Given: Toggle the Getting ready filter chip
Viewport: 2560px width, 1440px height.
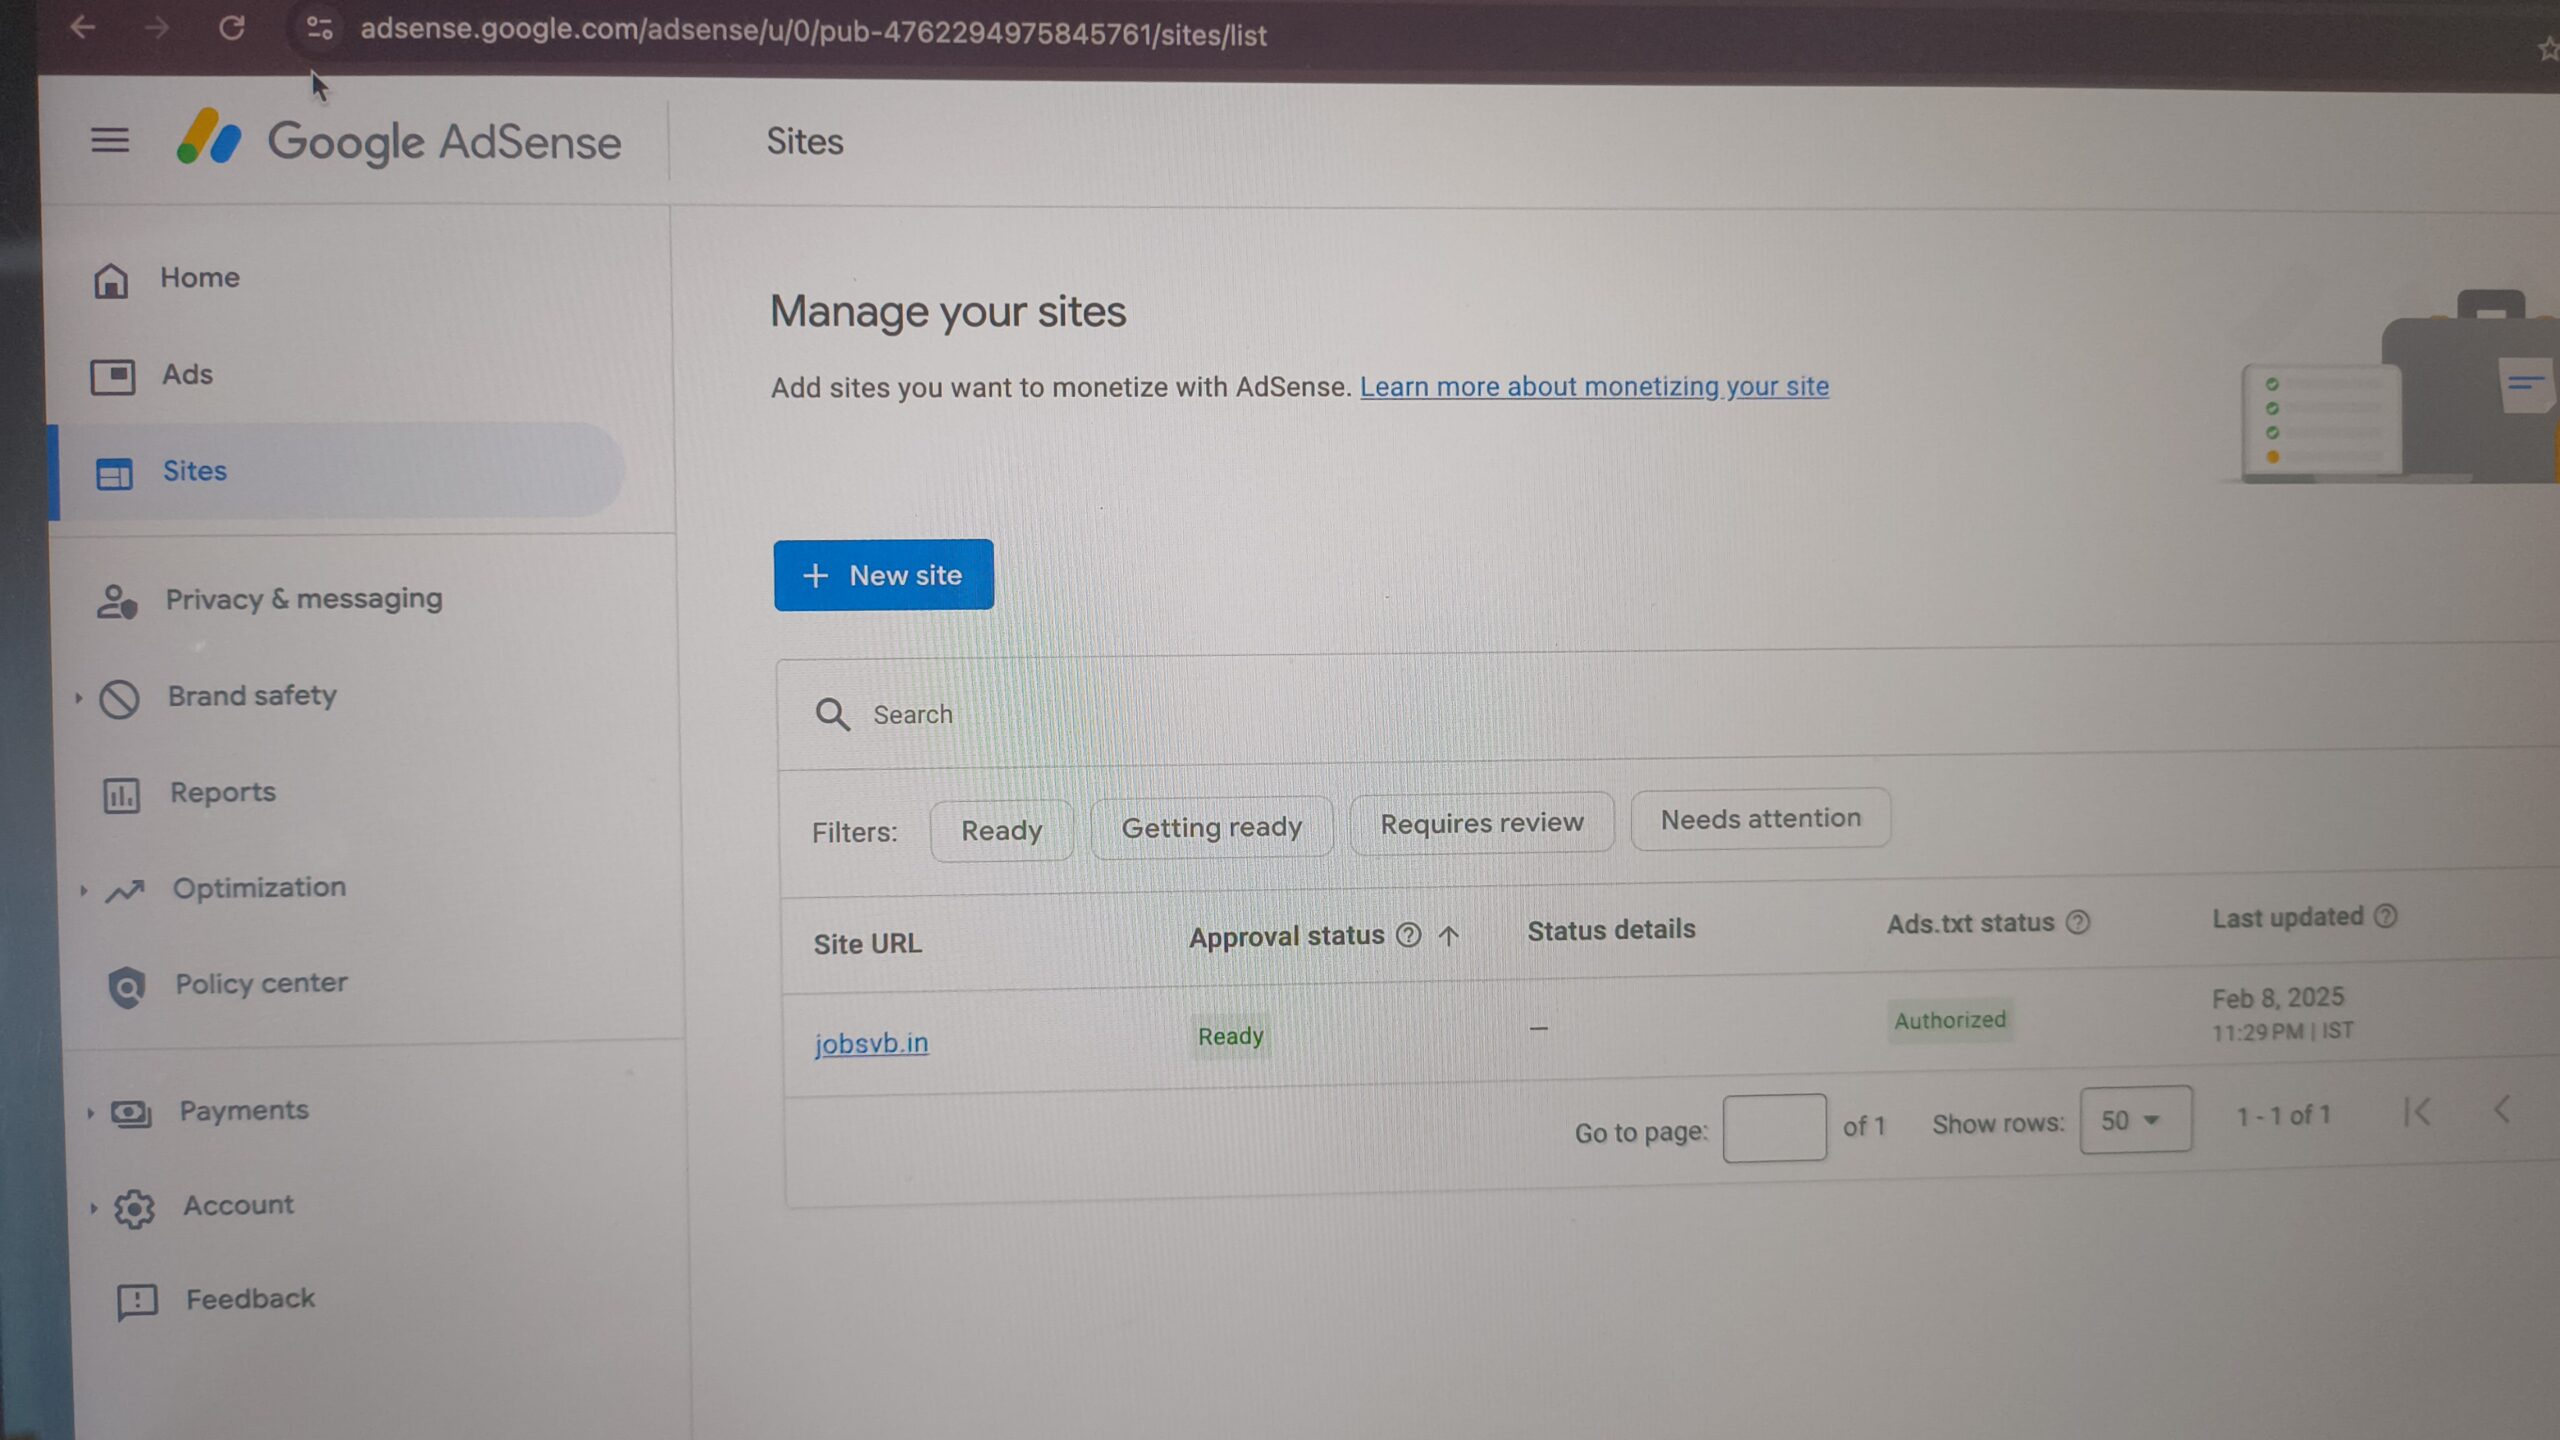Looking at the screenshot, I should [1211, 827].
